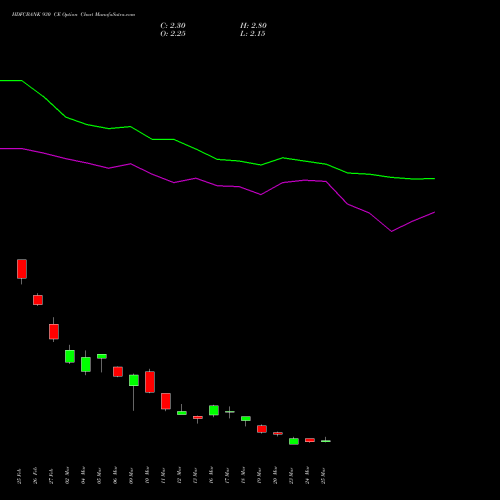The width and height of the screenshot is (500, 500).
Task: Click the HDFCBANK 920 CE Option chart title
Action: point(73,15)
